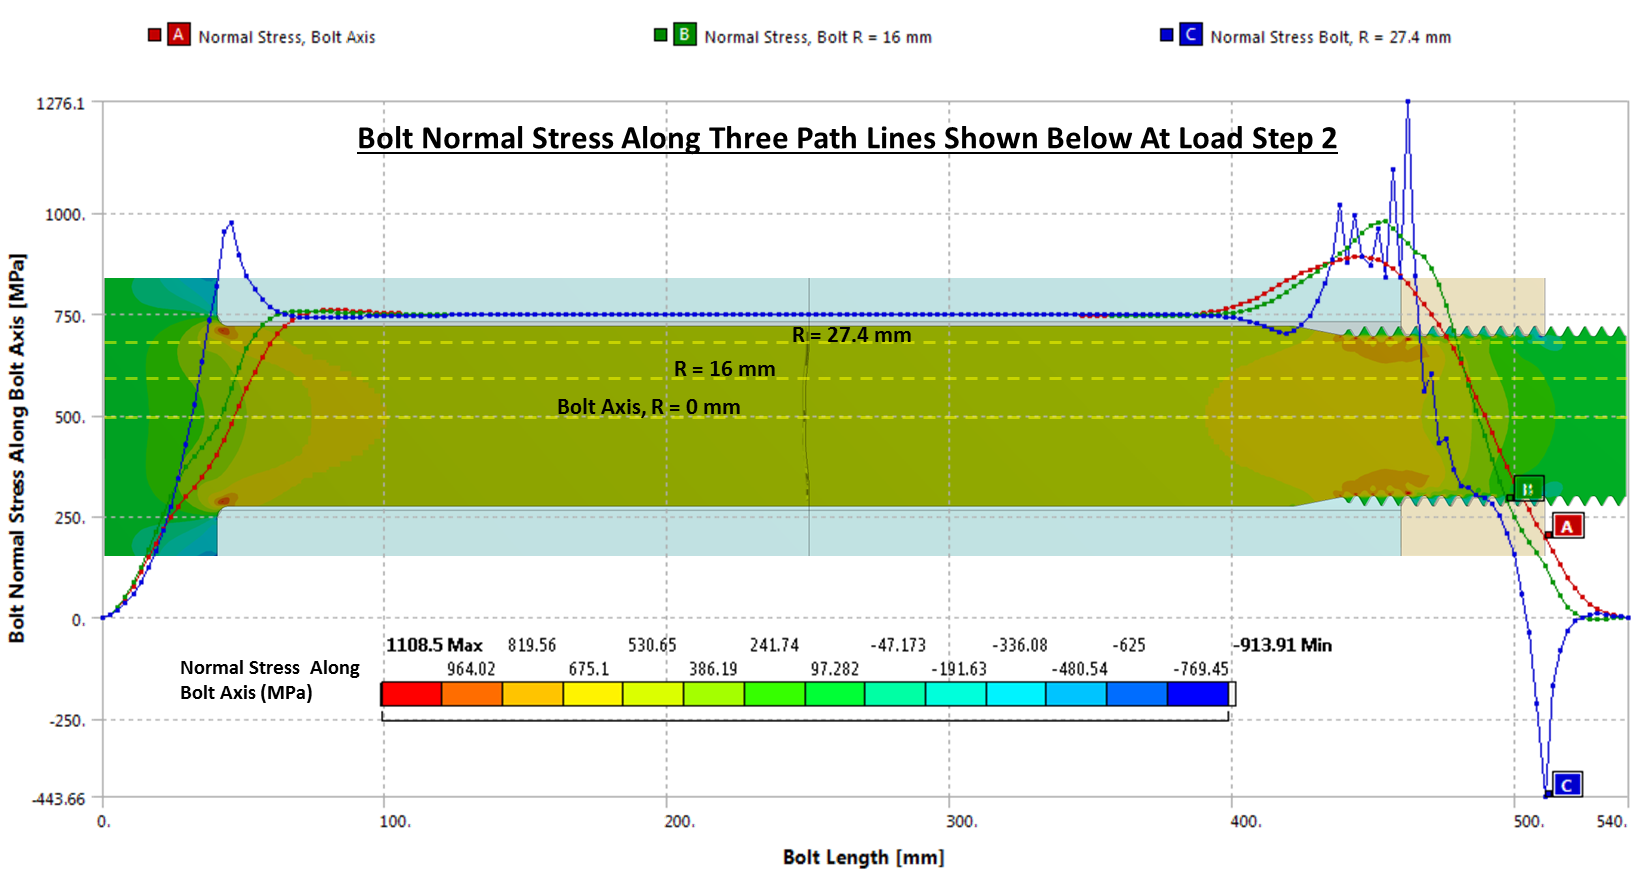Toggle the small green square for series B
The height and width of the screenshot is (873, 1638).
click(660, 35)
